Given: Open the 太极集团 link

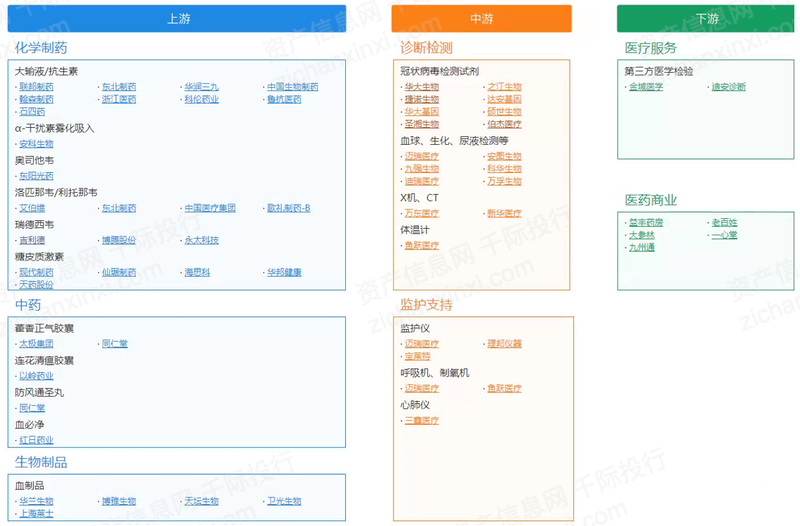Looking at the screenshot, I should [x=36, y=344].
